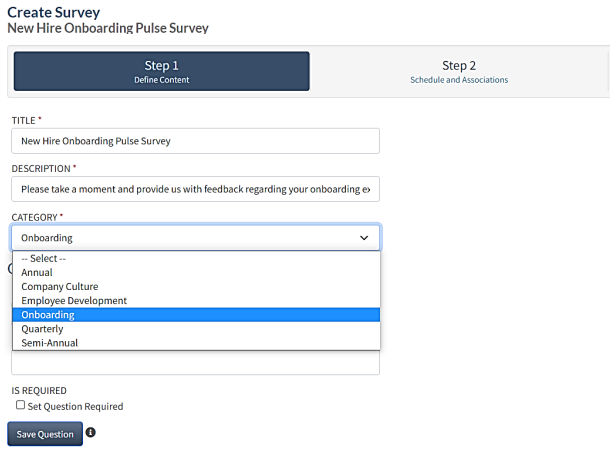This screenshot has height=457, width=610.
Task: Select the highlighted Onboarding list option
Action: [x=48, y=315]
